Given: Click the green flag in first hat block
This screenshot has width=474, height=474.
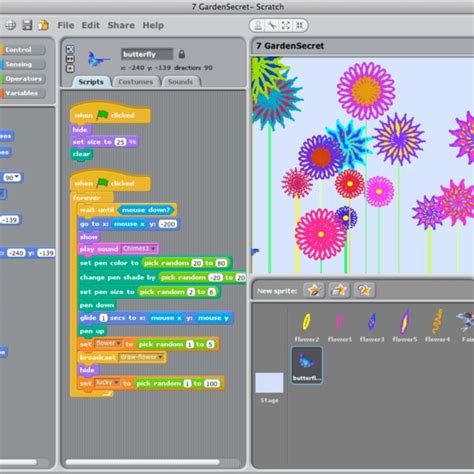Looking at the screenshot, I should tap(102, 115).
